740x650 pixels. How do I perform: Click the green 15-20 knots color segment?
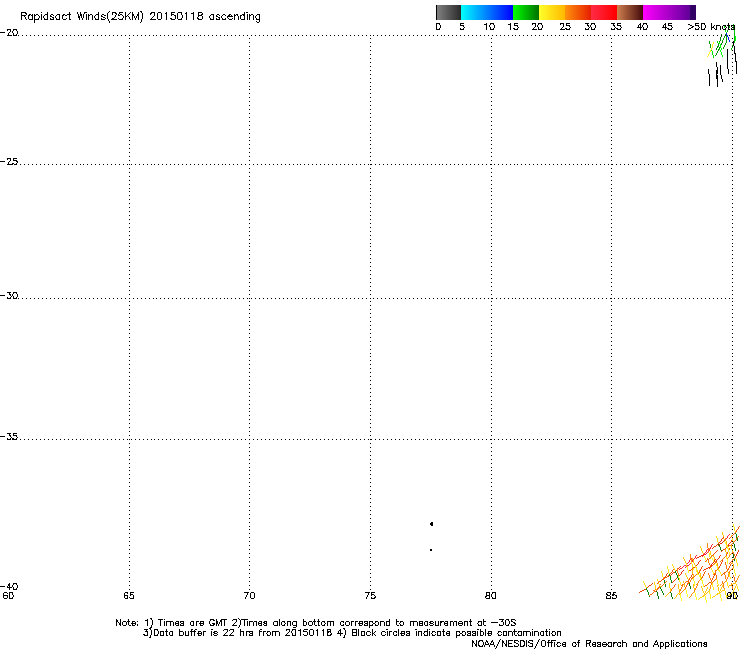526,12
